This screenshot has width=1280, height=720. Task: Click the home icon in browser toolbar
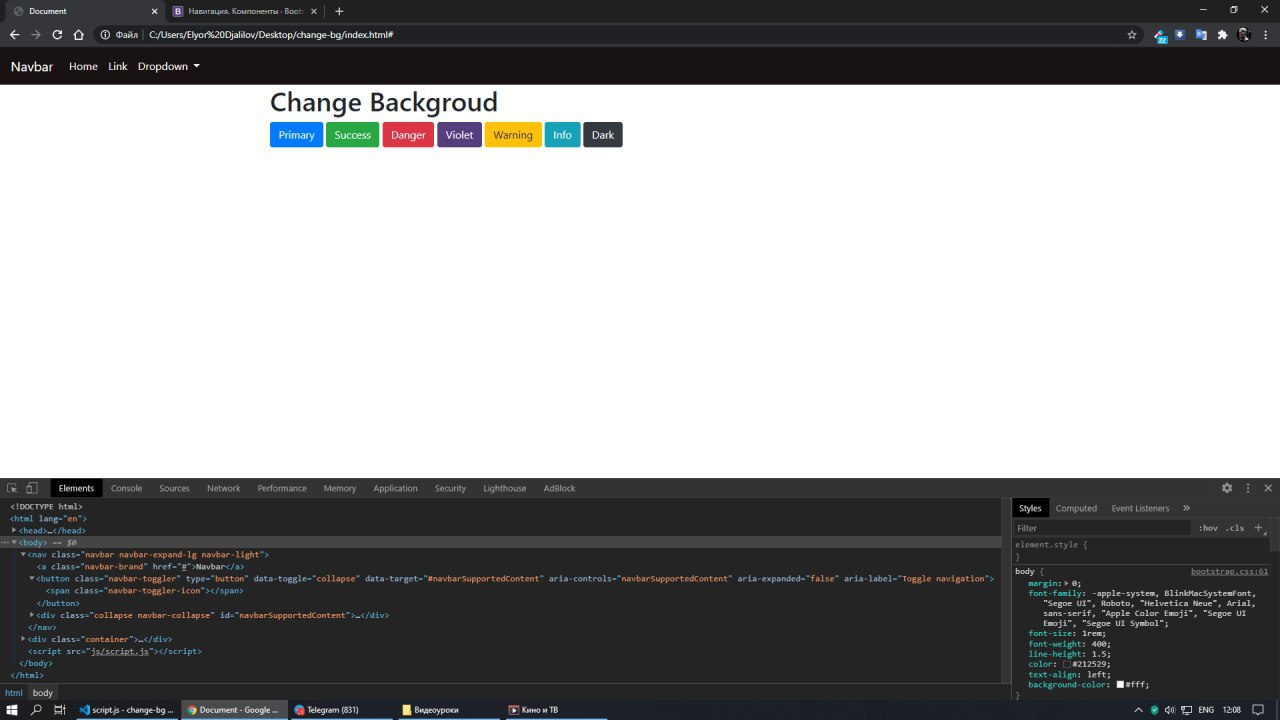(79, 34)
